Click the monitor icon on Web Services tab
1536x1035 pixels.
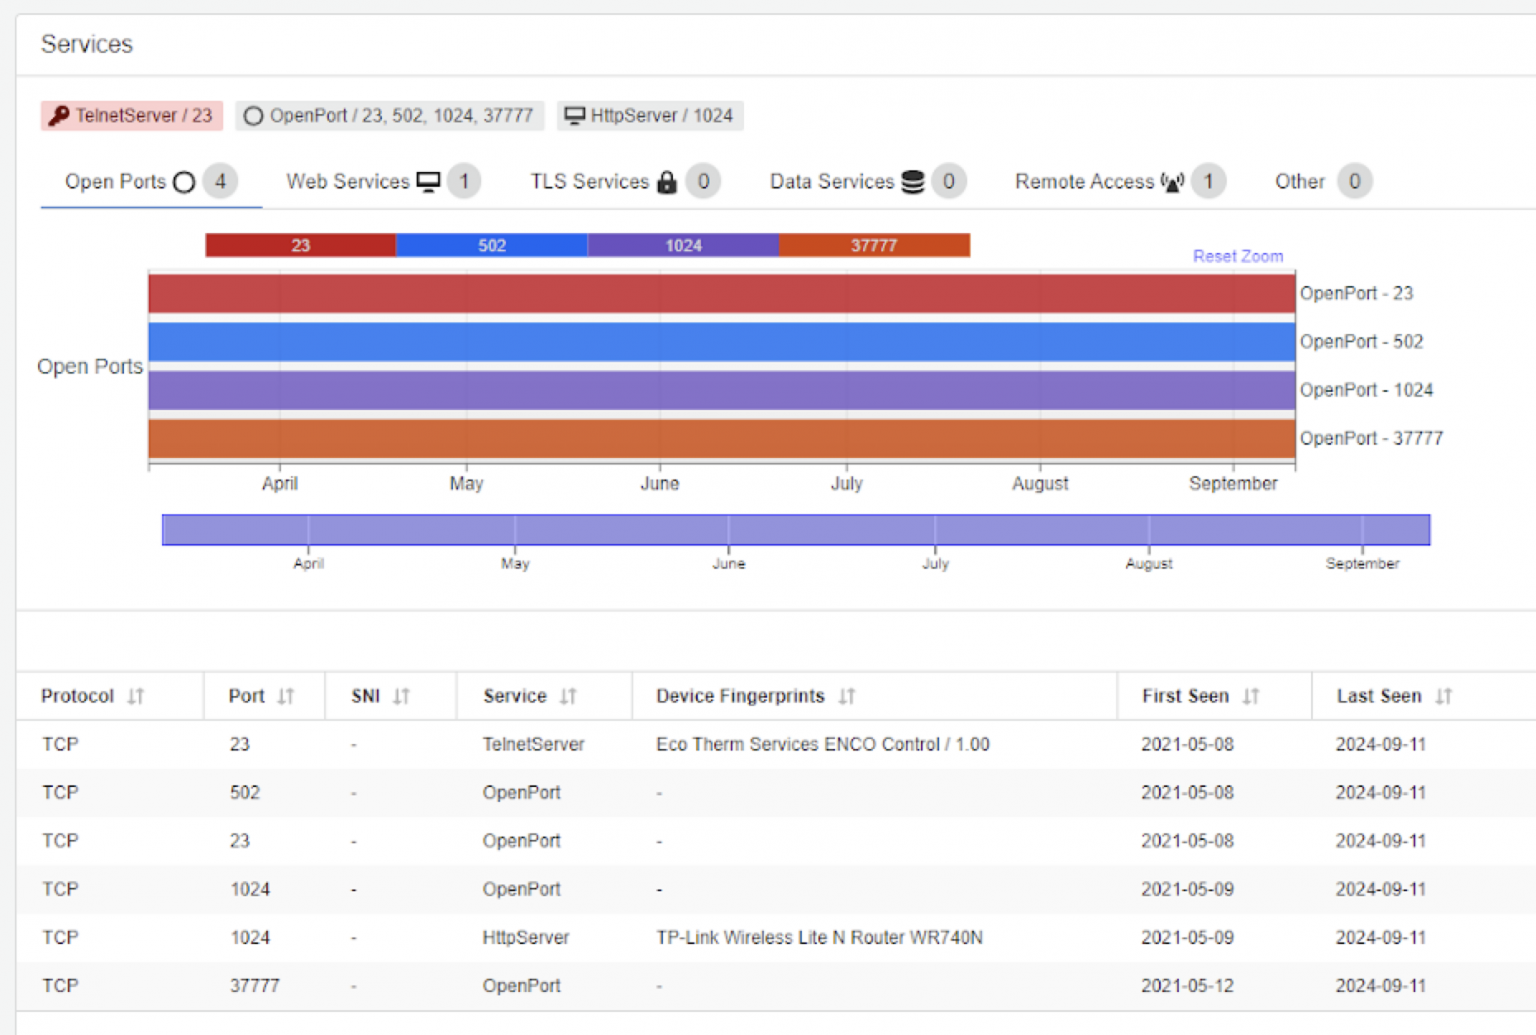pyautogui.click(x=430, y=181)
